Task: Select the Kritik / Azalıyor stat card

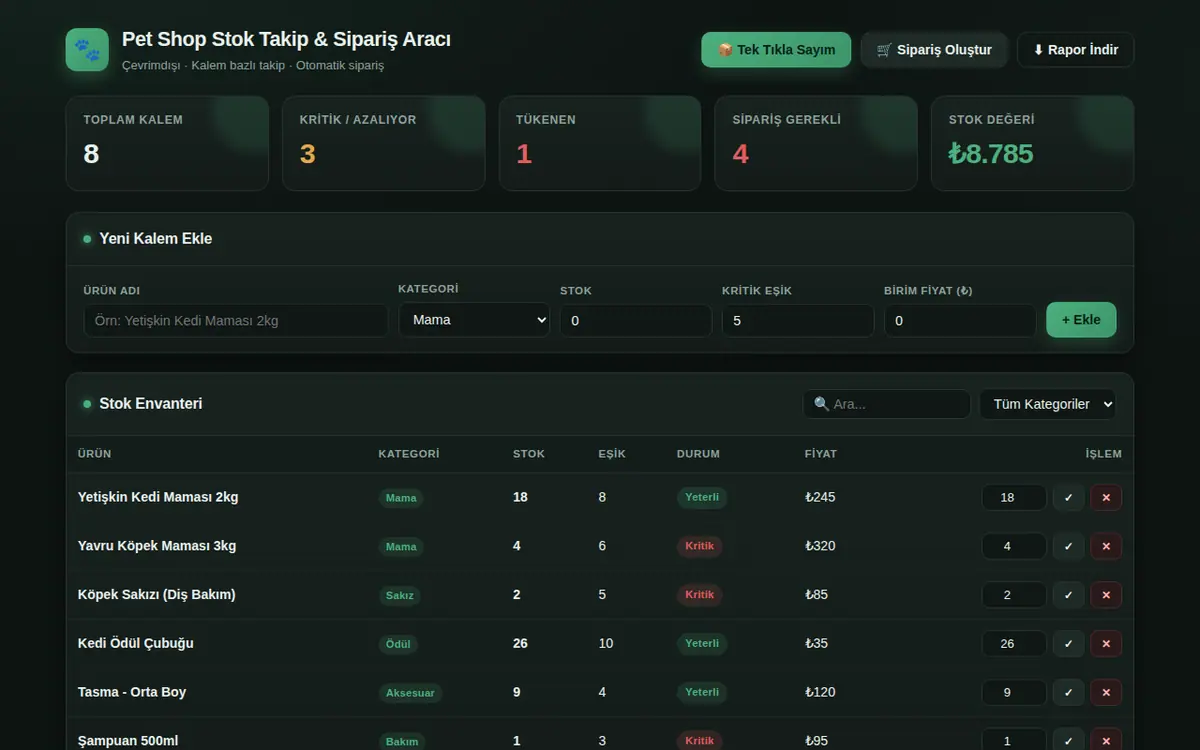Action: coord(384,143)
